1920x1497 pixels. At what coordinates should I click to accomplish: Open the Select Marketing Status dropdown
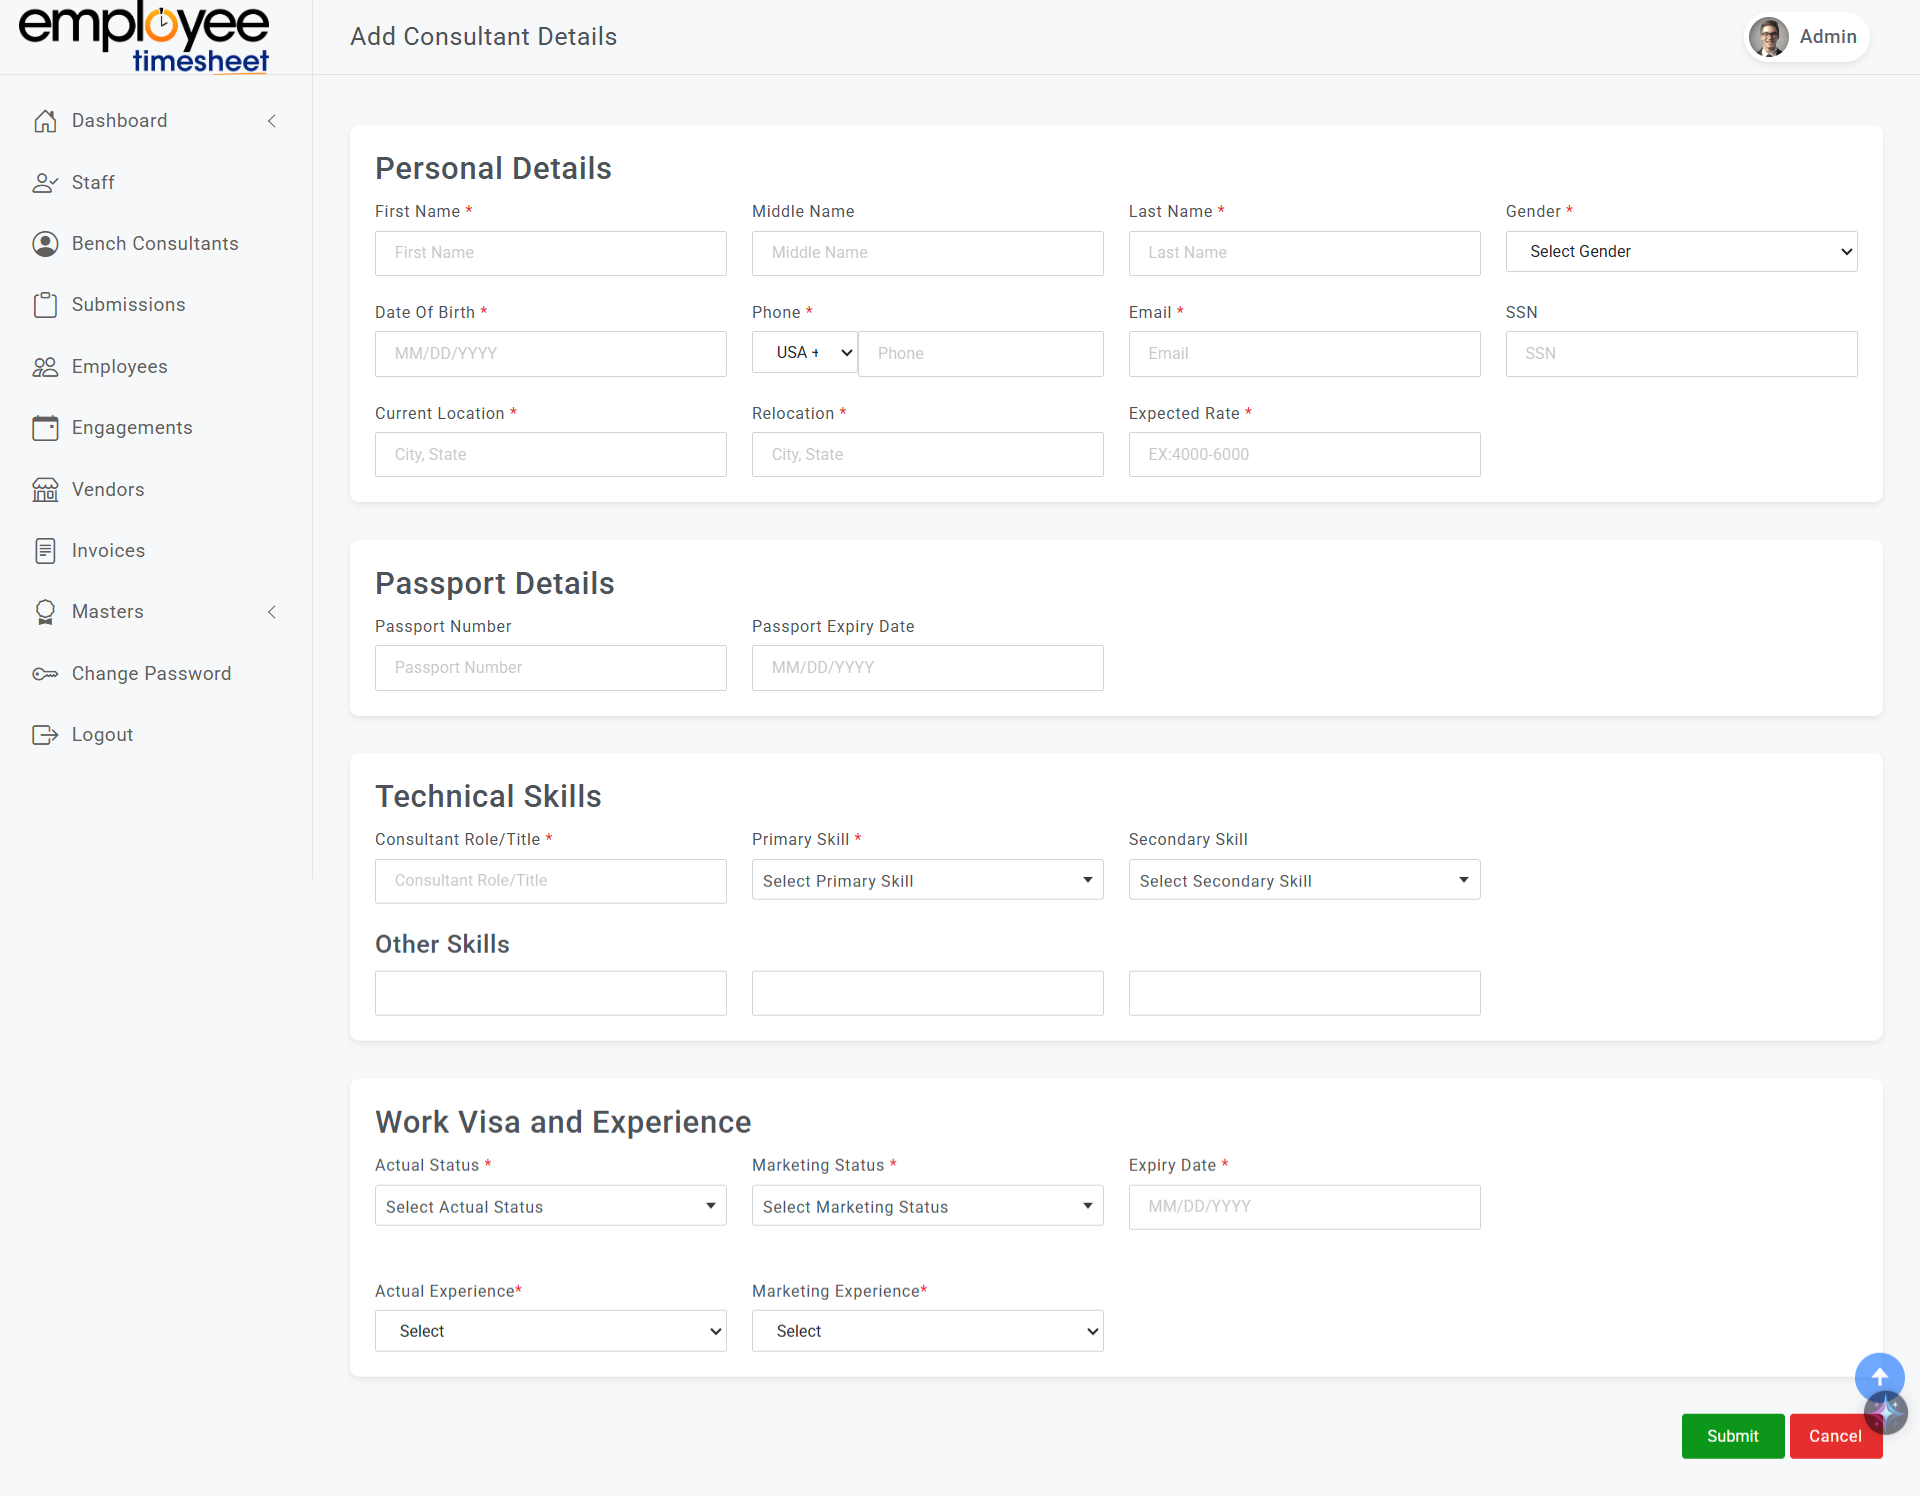pos(927,1207)
